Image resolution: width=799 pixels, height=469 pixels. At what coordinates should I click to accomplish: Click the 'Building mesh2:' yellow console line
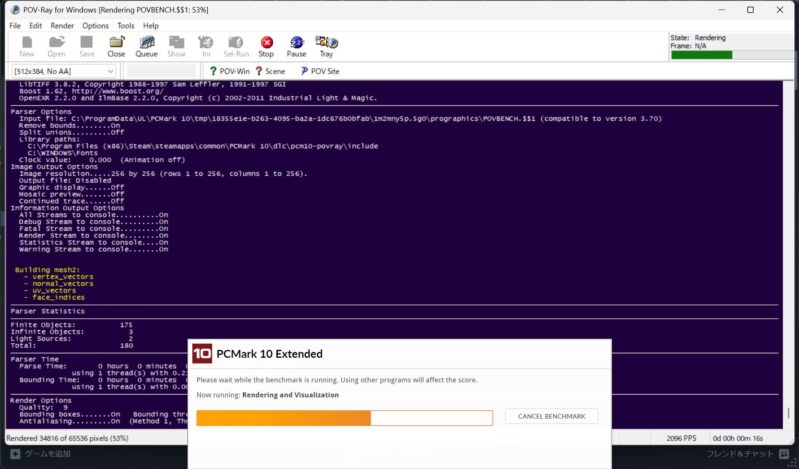(47, 270)
